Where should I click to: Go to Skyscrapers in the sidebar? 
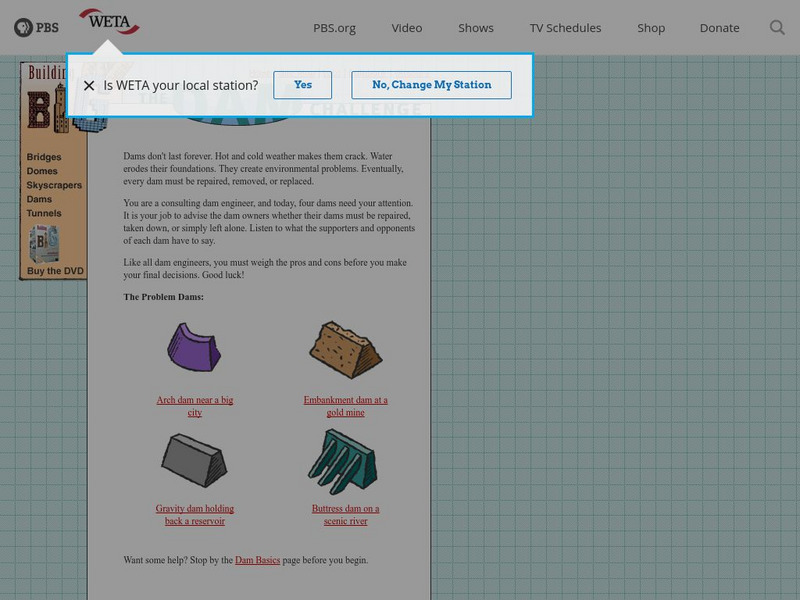coord(54,185)
